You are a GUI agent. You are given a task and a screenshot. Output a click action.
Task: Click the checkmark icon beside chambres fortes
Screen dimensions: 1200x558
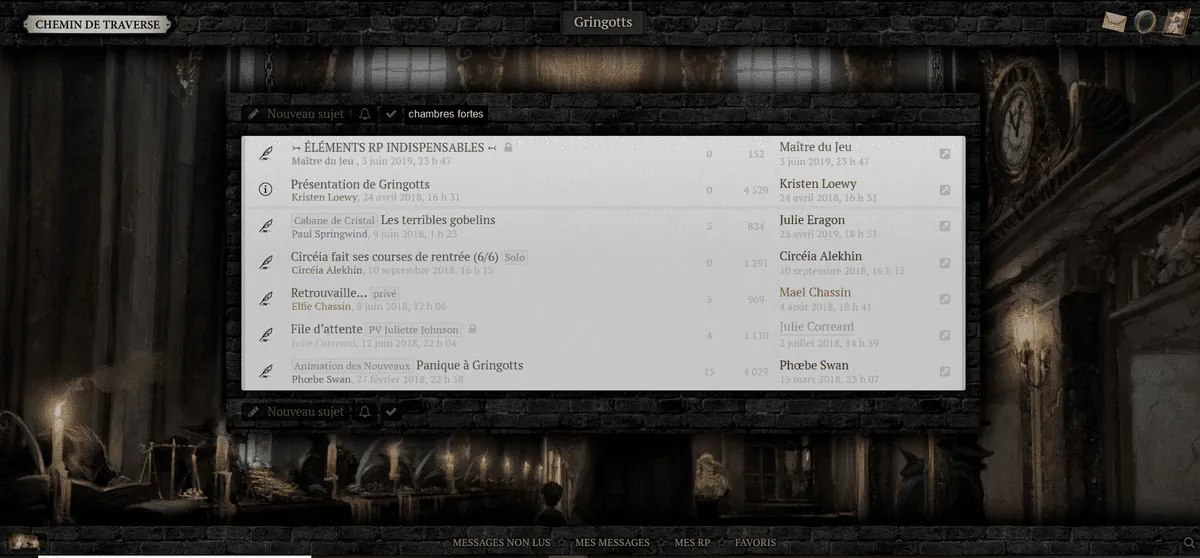pyautogui.click(x=391, y=114)
